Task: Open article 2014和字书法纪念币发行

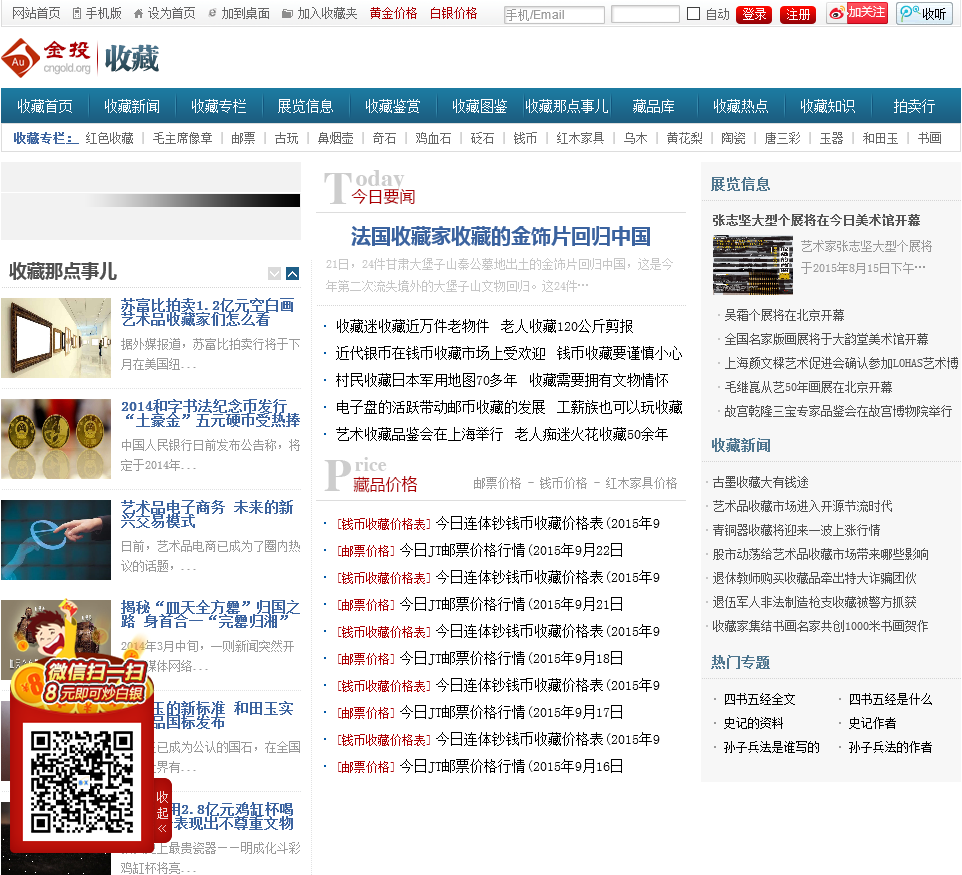Action: 210,413
